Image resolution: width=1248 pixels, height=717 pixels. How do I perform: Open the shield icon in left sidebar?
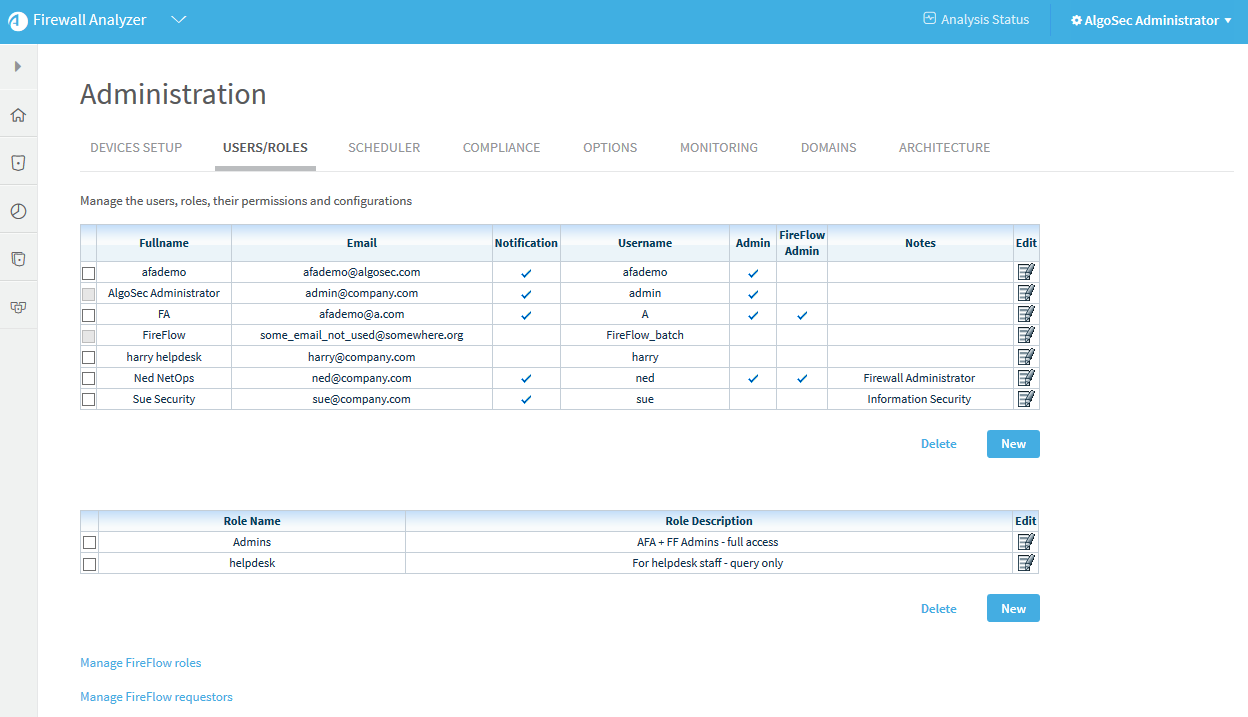(x=18, y=163)
